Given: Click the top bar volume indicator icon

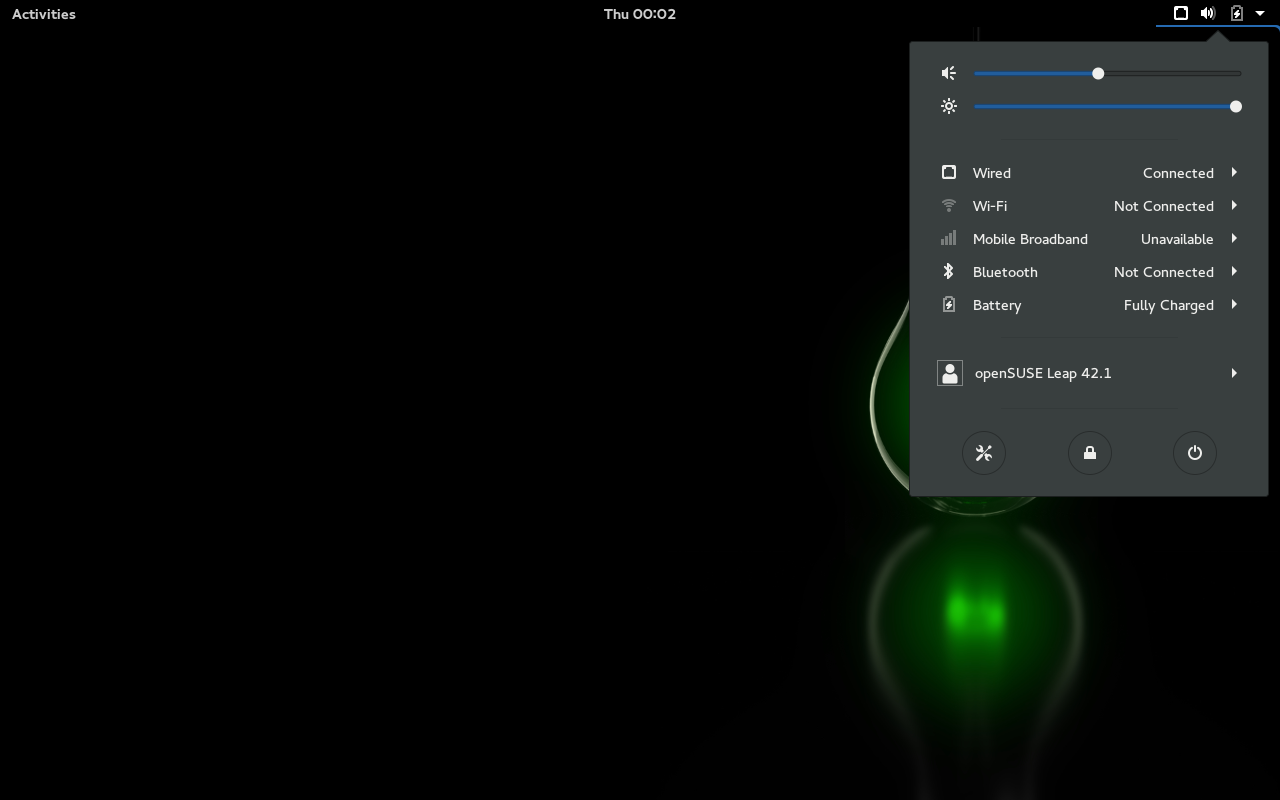Looking at the screenshot, I should [1208, 14].
